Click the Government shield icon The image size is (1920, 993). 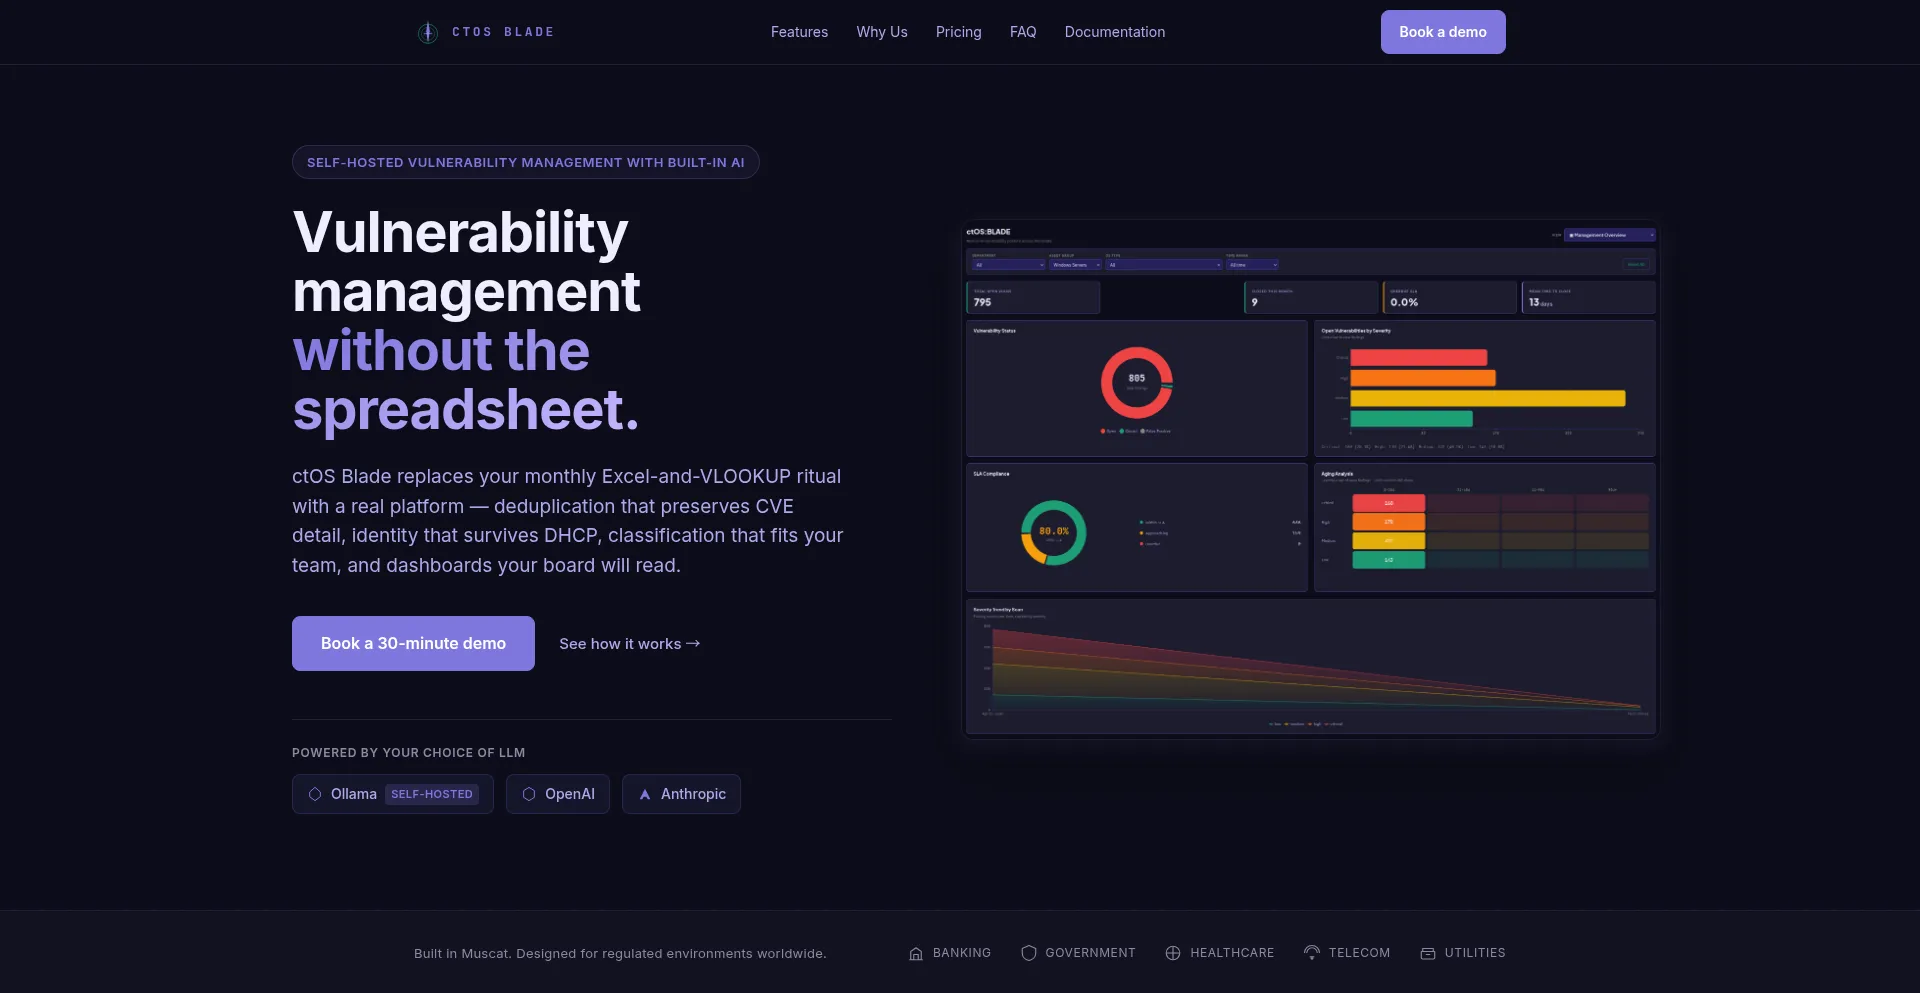click(x=1028, y=953)
